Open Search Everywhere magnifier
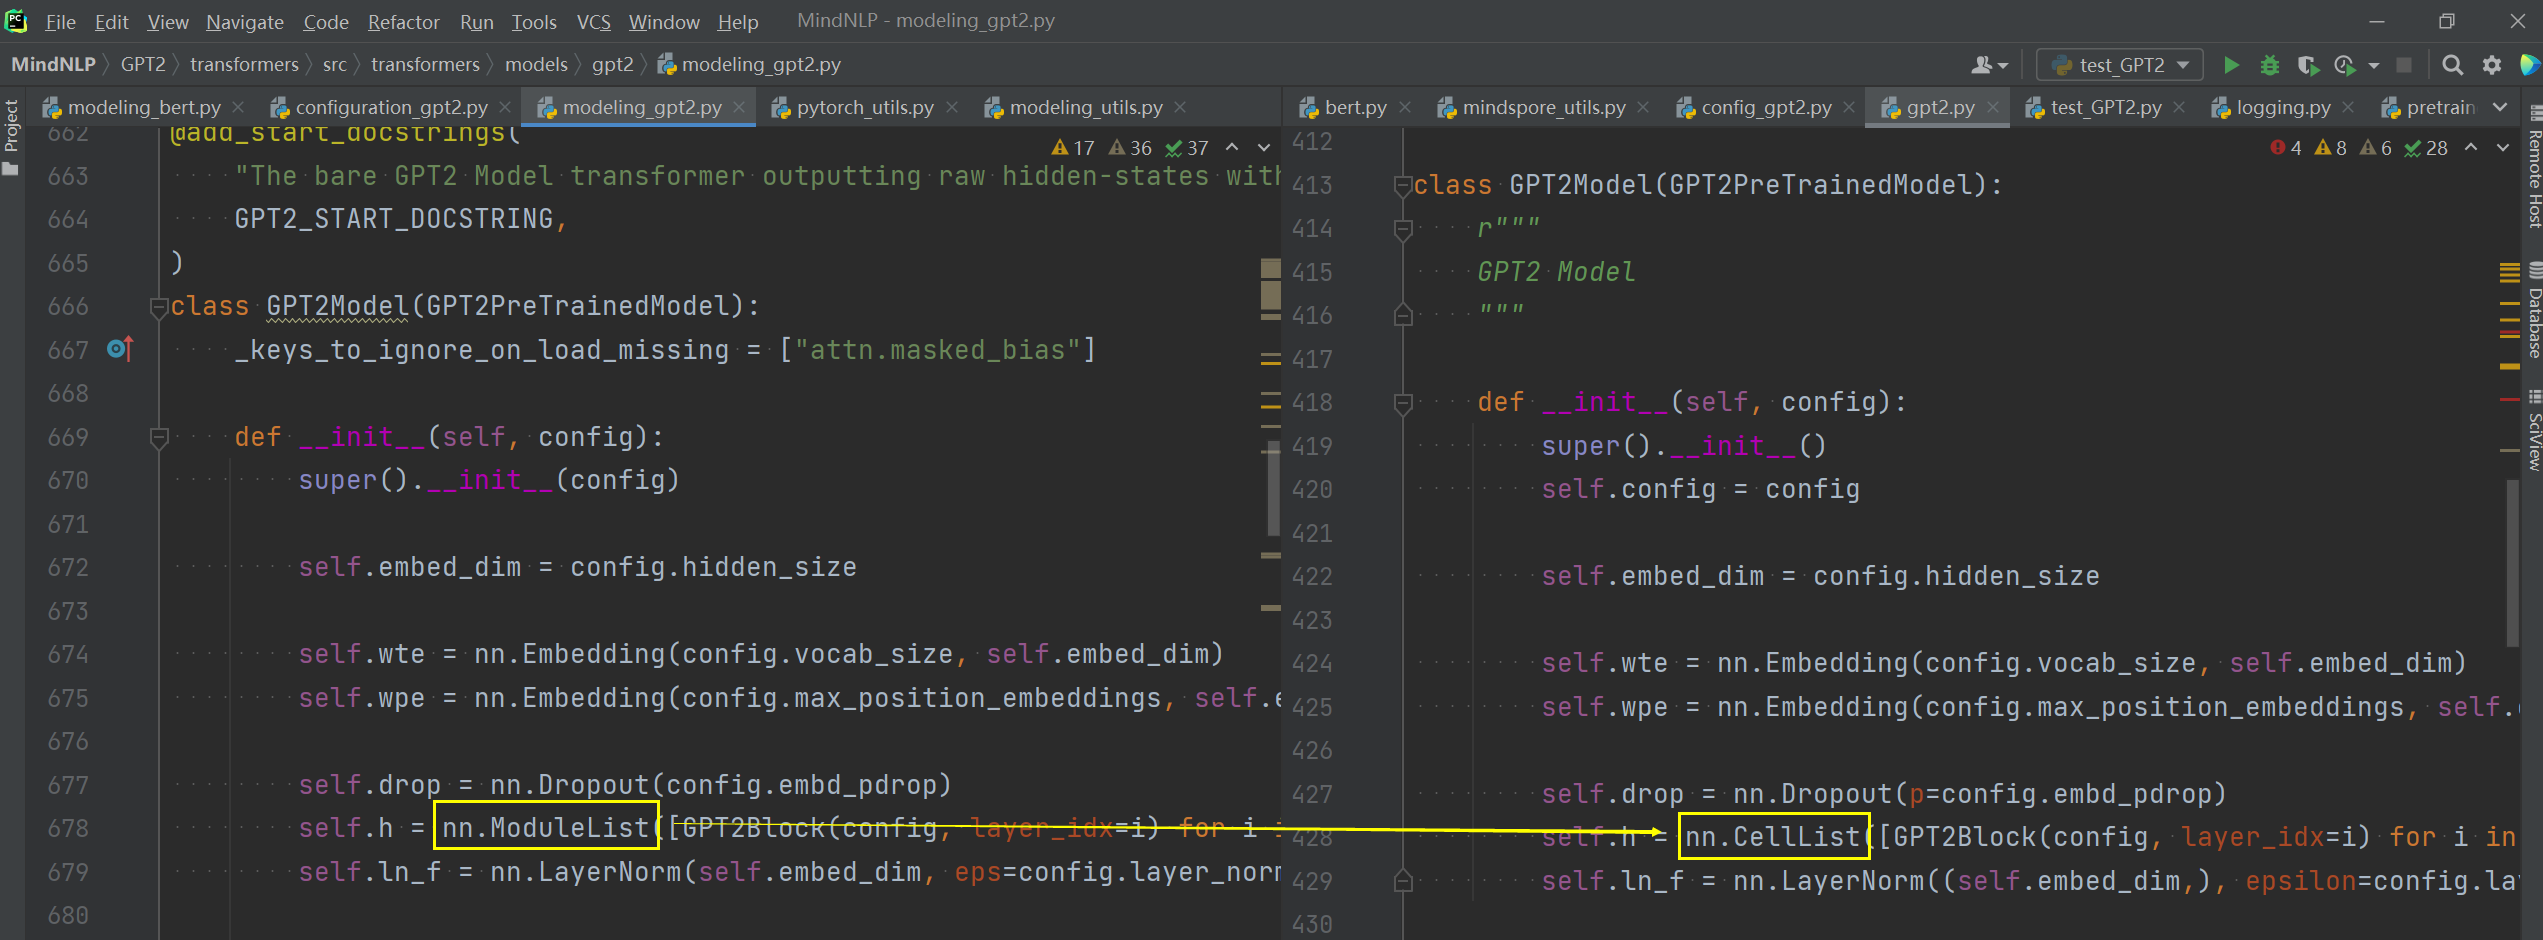2543x940 pixels. pos(2452,65)
